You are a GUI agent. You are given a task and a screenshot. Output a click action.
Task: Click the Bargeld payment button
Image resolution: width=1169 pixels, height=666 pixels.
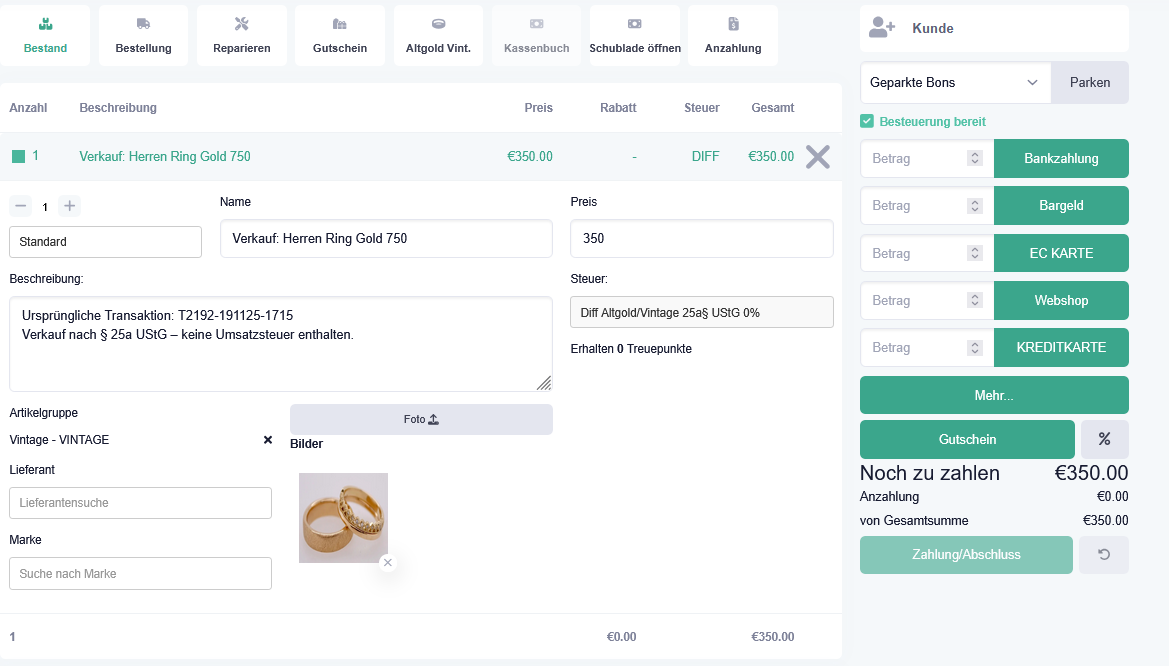point(1061,205)
